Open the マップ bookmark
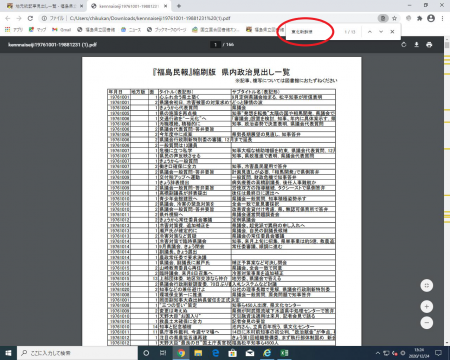Image resolution: width=450 pixels, height=360 pixels. (37, 30)
